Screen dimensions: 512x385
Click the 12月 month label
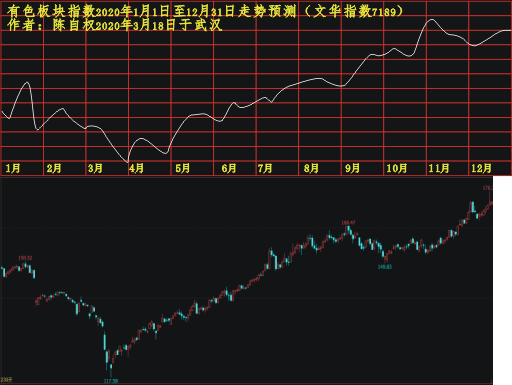[x=481, y=169]
